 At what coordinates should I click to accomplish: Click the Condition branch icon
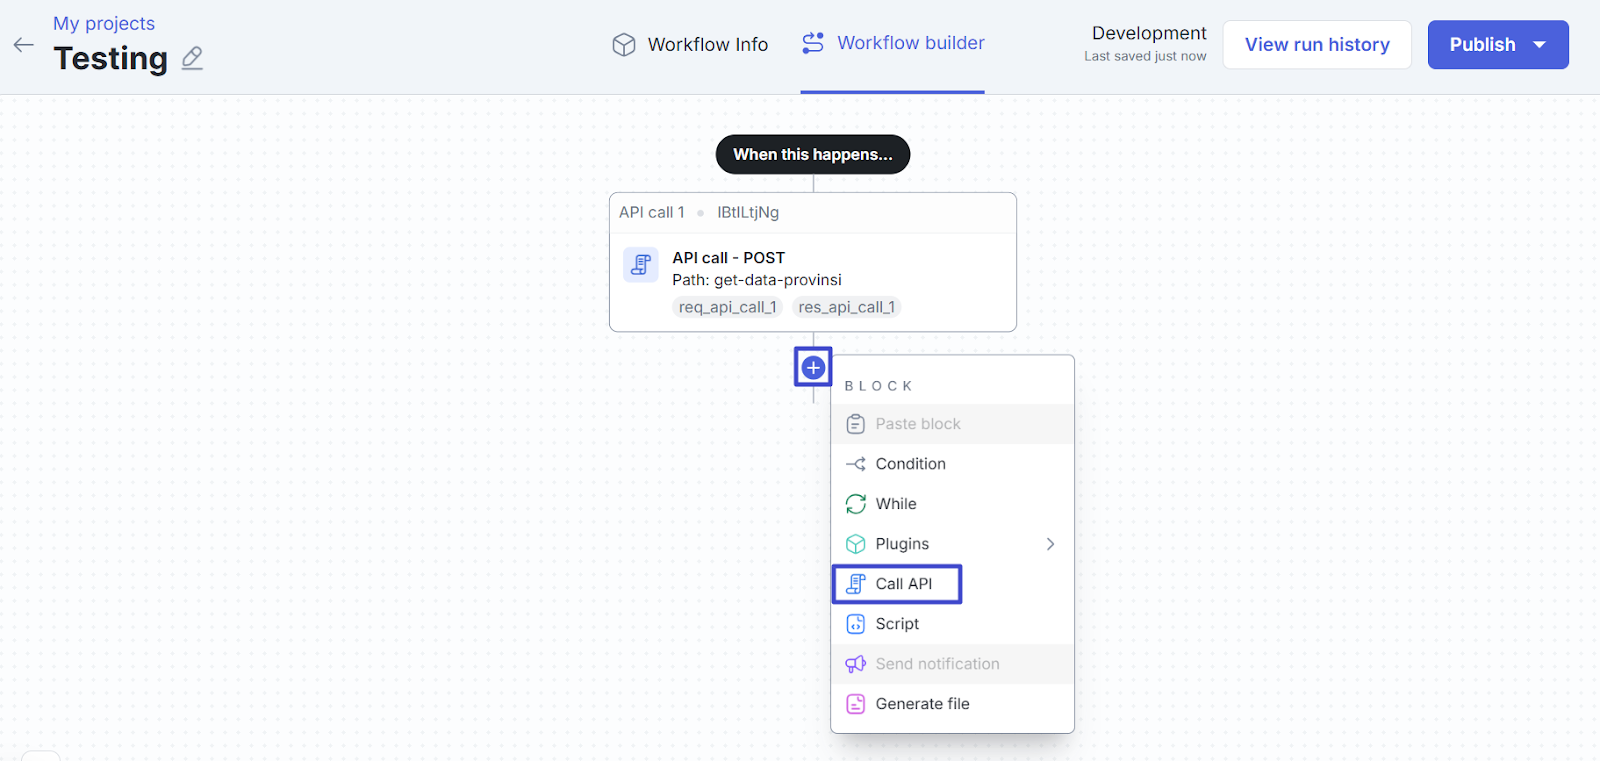pos(856,464)
